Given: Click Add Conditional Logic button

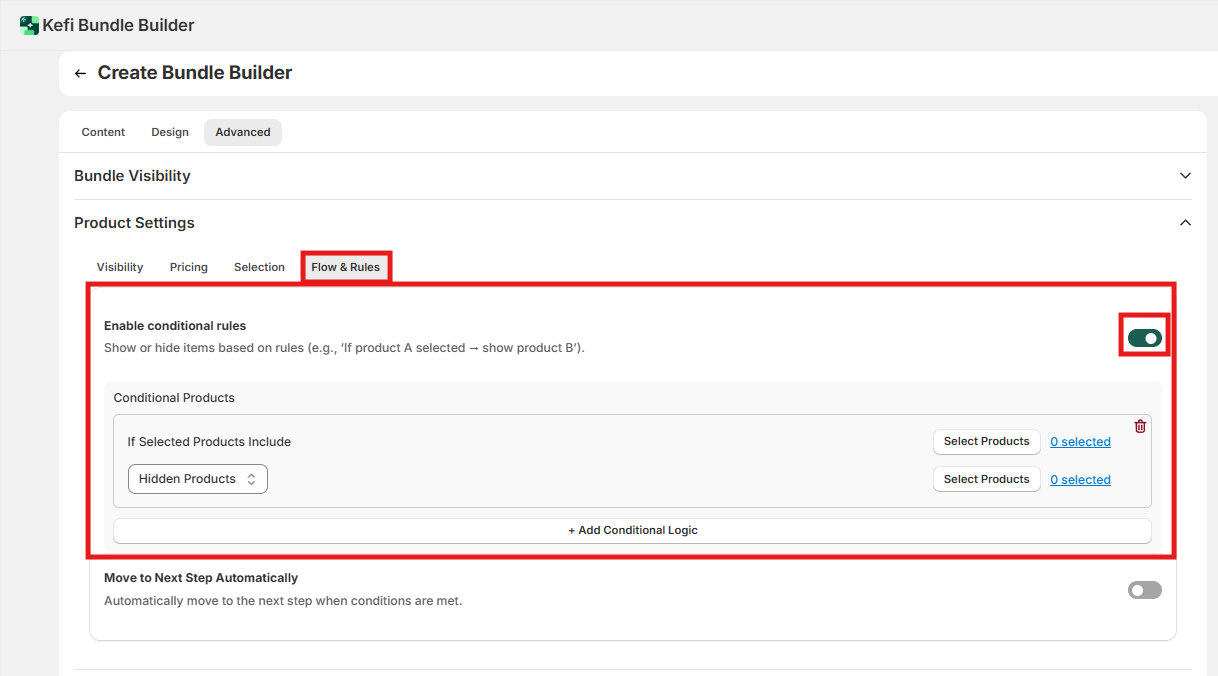Looking at the screenshot, I should (x=632, y=530).
